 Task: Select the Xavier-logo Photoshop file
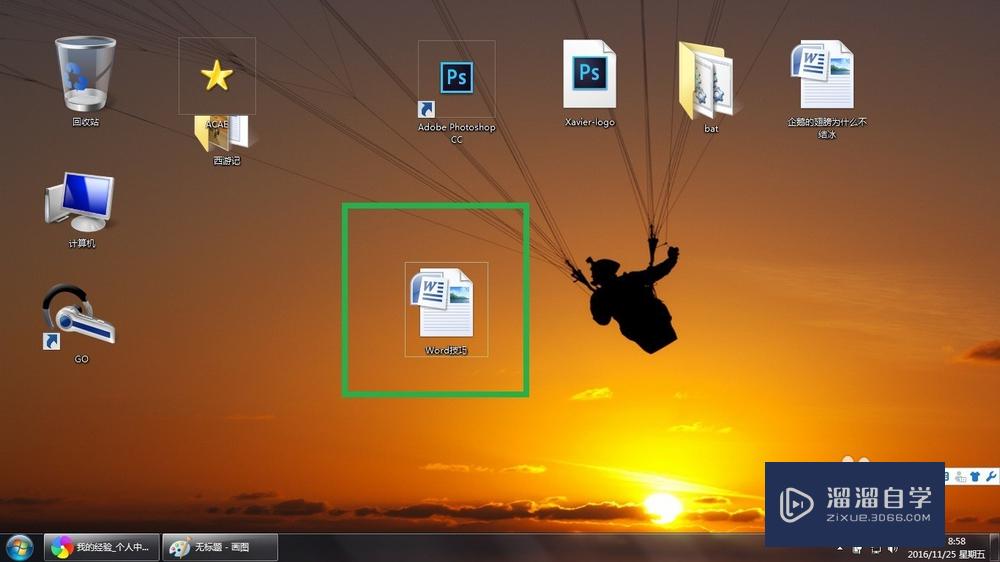(x=589, y=75)
